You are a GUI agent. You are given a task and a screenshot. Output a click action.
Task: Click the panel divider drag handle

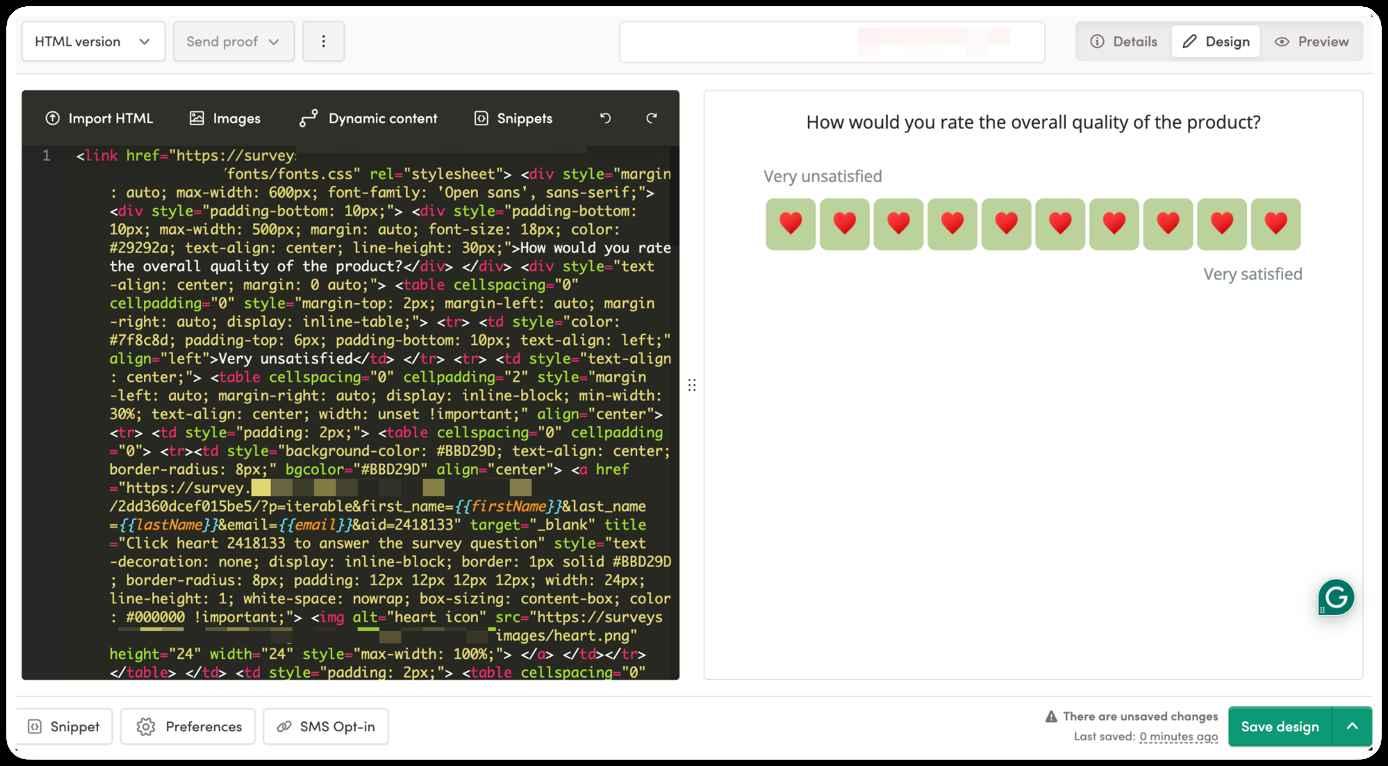coord(692,385)
